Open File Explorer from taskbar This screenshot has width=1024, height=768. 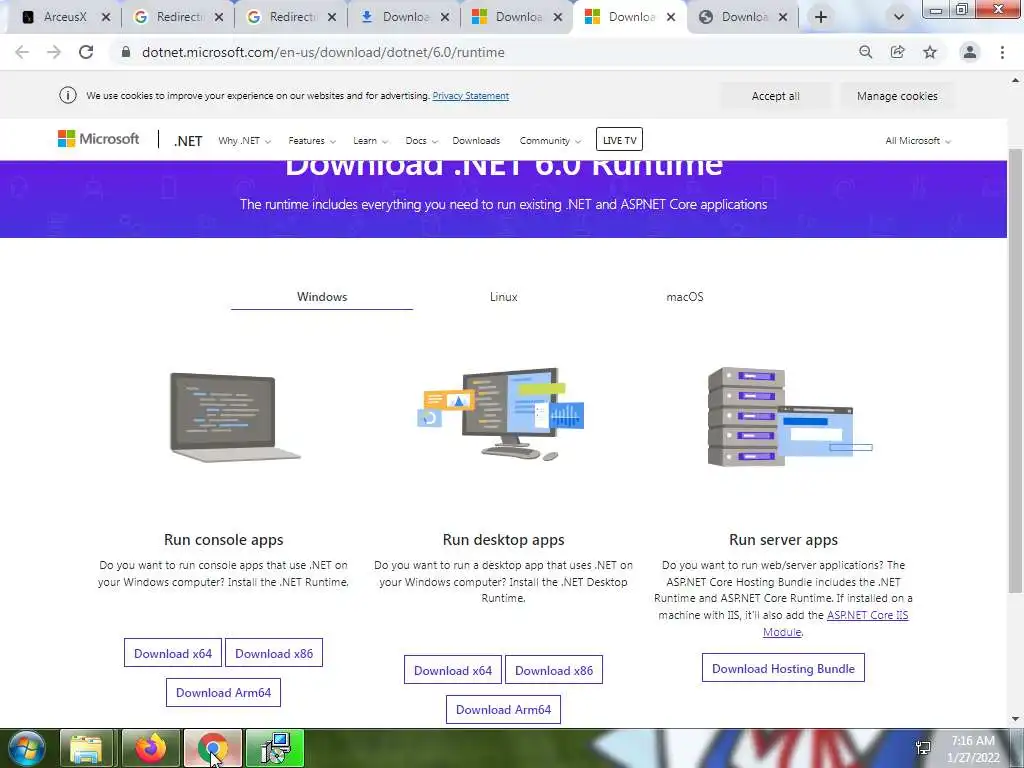[87, 748]
